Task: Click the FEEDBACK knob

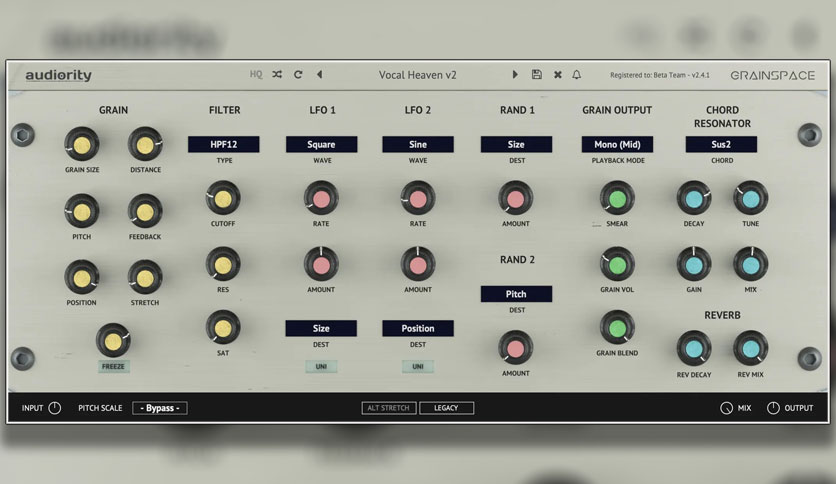Action: coord(145,212)
